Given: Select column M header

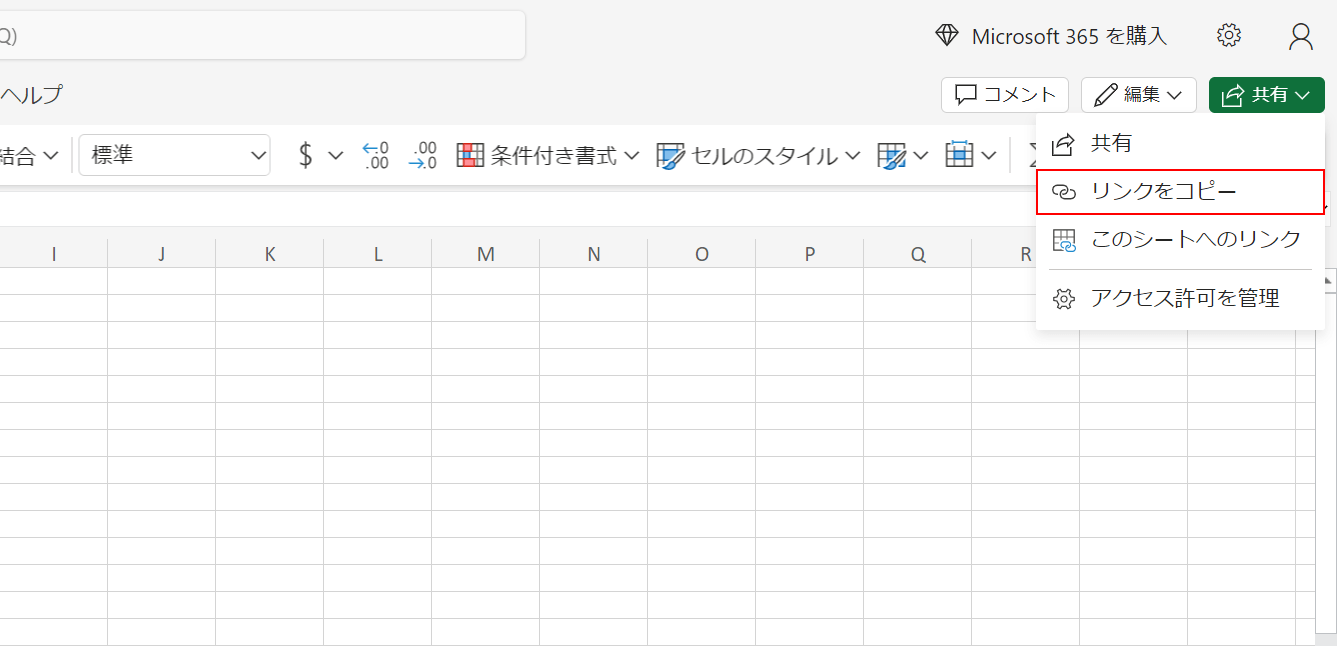Looking at the screenshot, I should [x=486, y=254].
